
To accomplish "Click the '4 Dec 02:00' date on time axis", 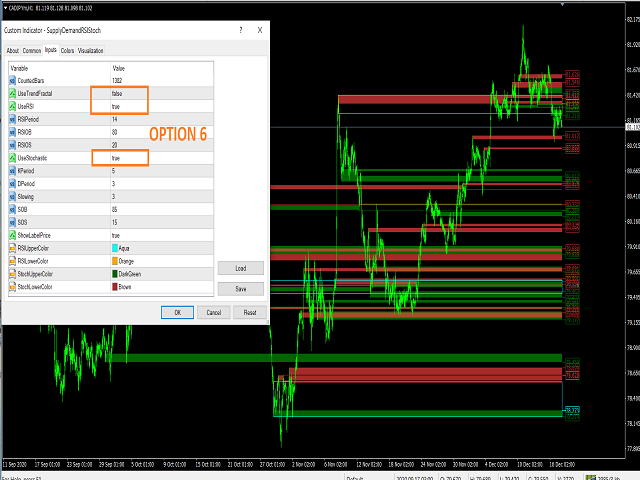I will [x=497, y=464].
